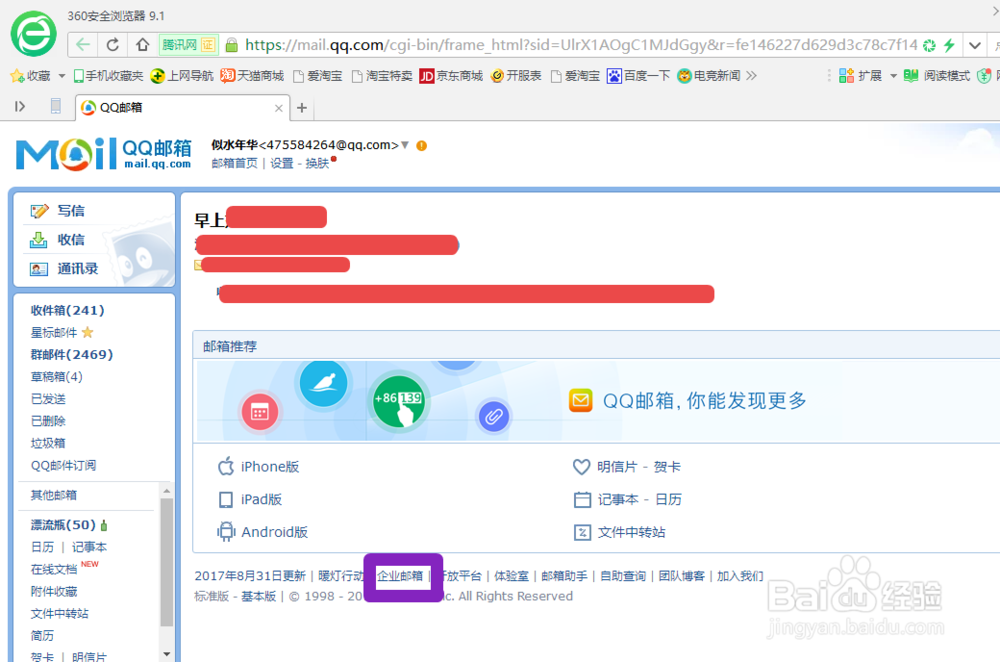Screen dimensions: 1000x662
Task: Click the green lock security icon
Action: click(x=232, y=45)
